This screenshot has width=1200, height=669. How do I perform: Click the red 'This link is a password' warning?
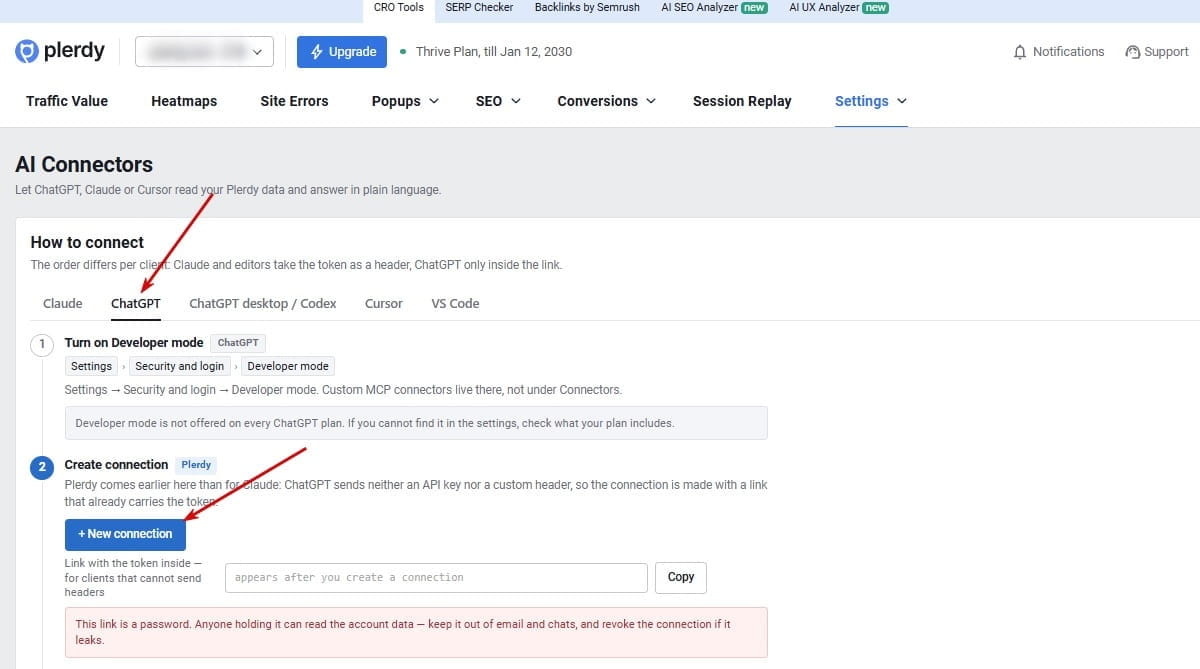(x=416, y=632)
